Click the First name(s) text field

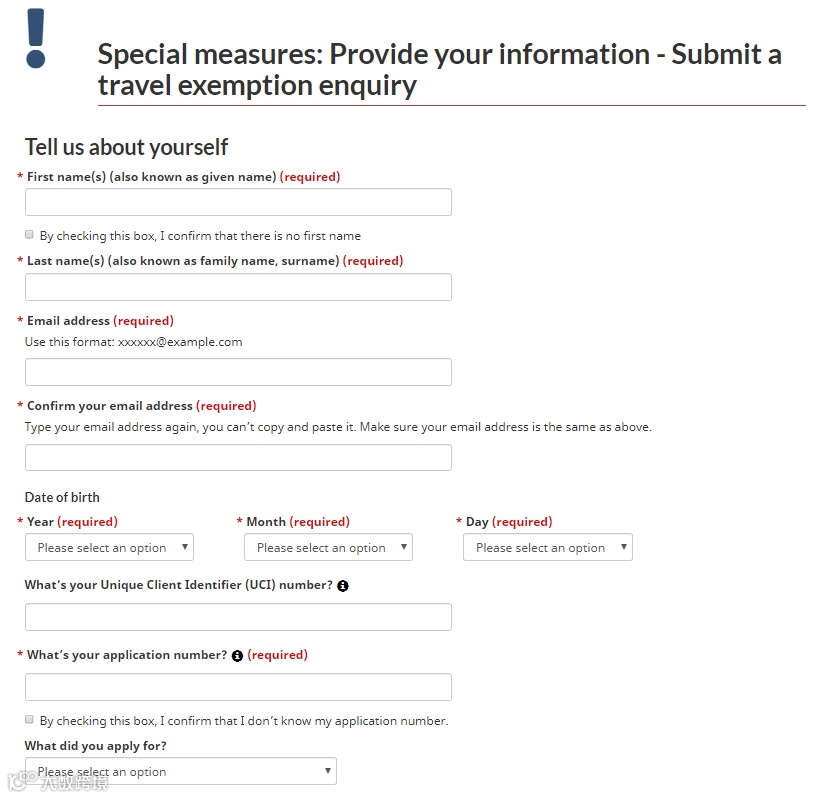(238, 202)
